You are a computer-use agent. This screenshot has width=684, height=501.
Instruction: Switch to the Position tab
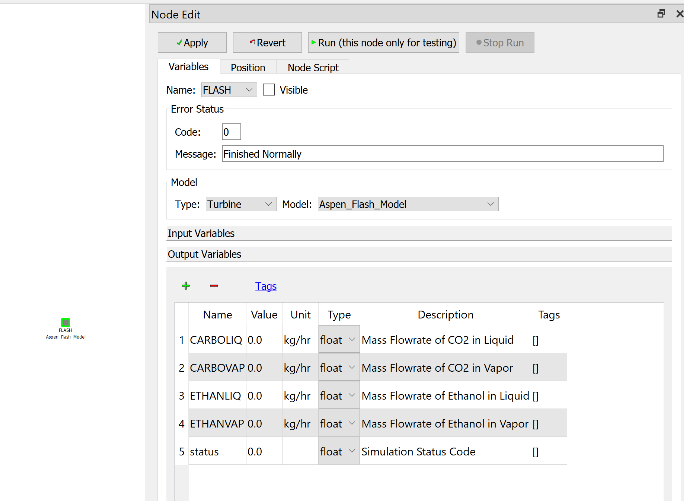tap(248, 68)
